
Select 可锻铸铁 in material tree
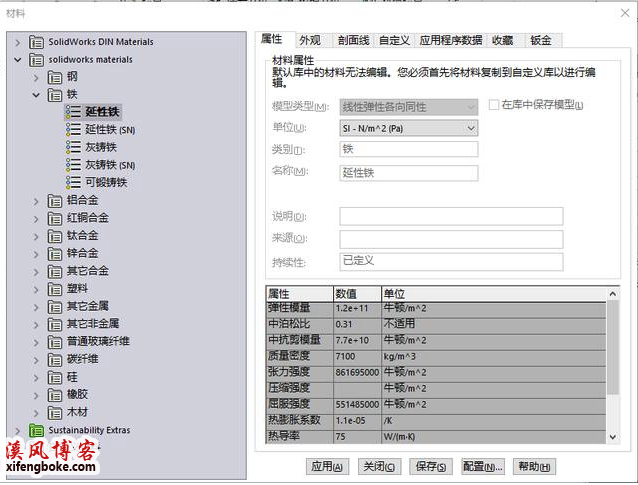click(x=106, y=182)
